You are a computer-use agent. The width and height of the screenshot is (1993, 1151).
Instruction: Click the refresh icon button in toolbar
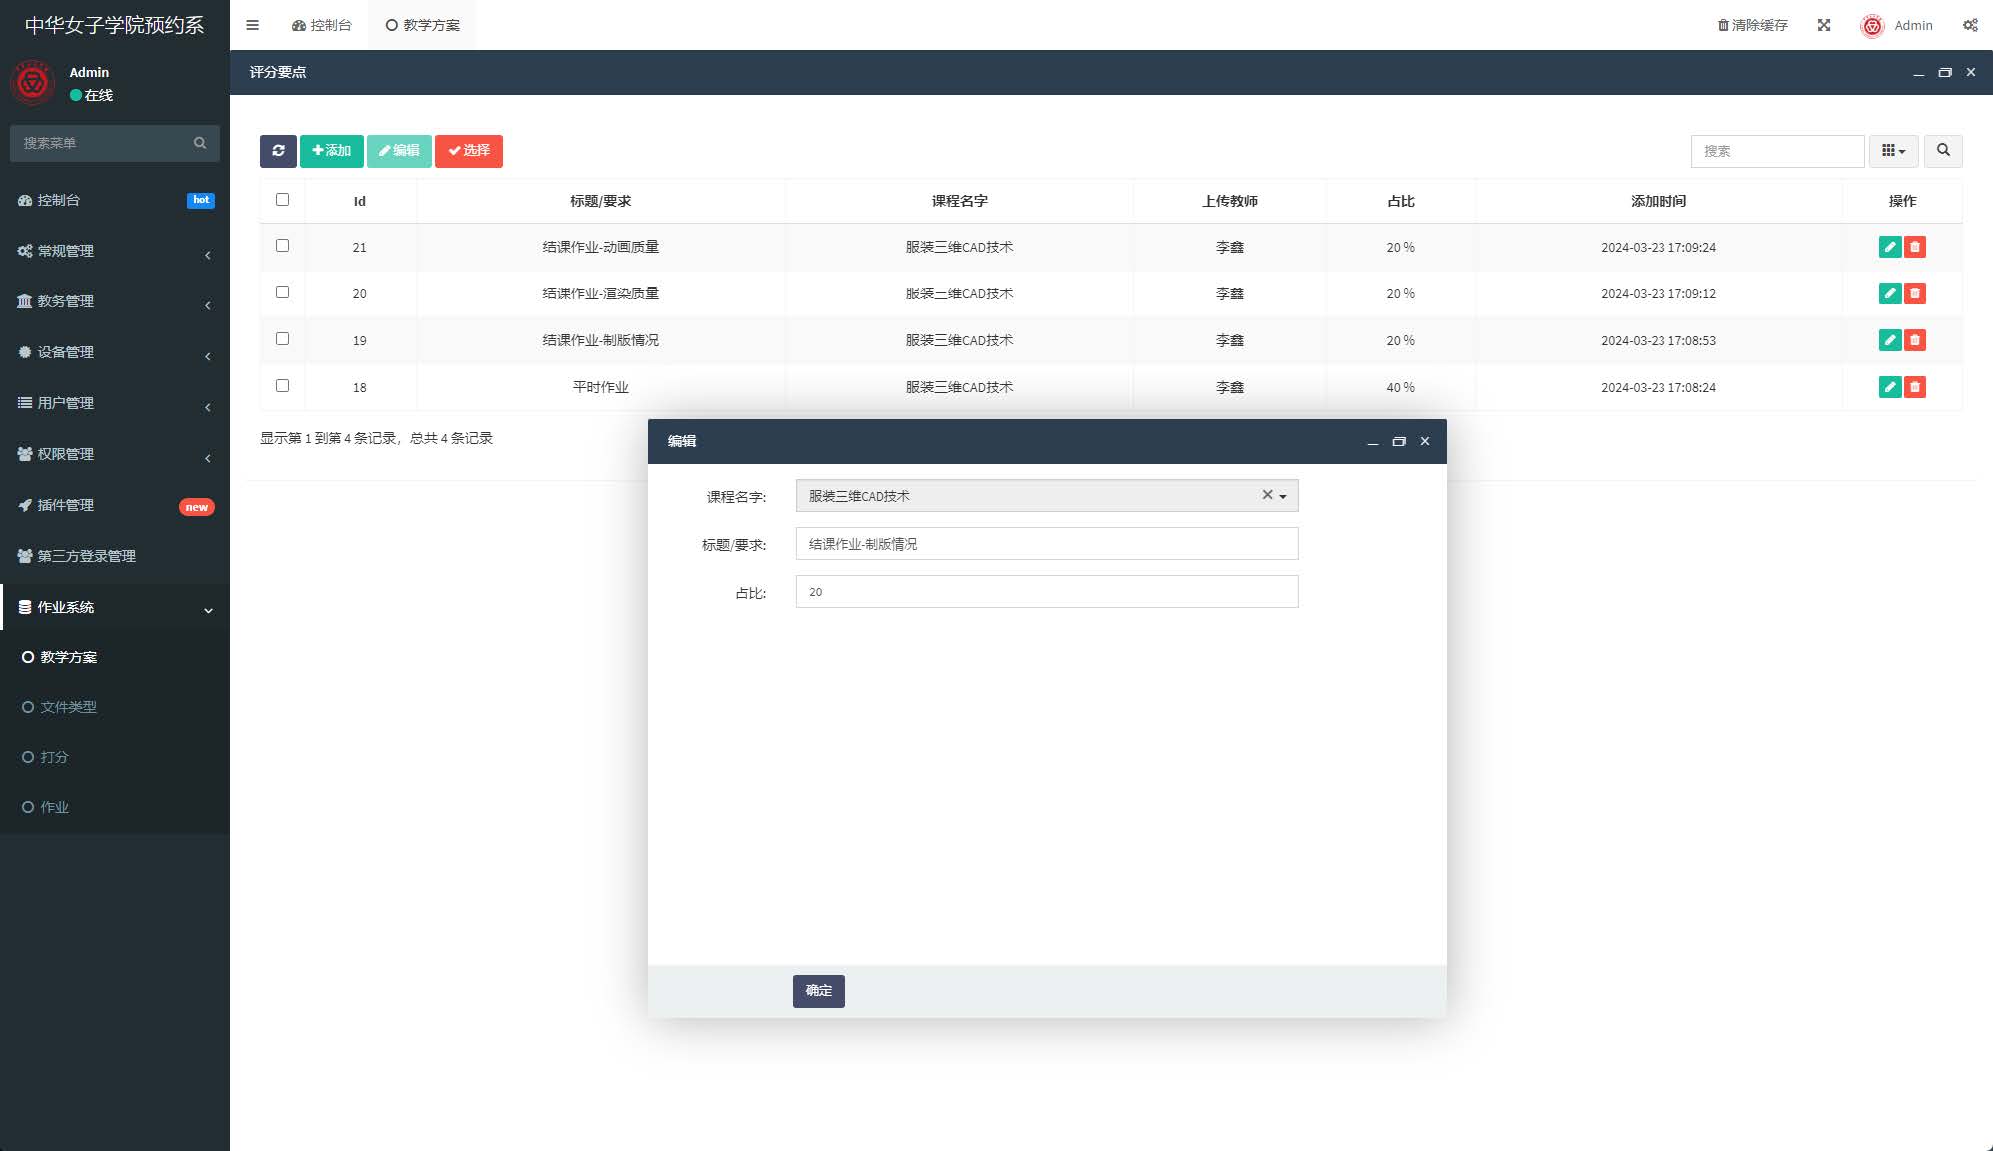[278, 151]
